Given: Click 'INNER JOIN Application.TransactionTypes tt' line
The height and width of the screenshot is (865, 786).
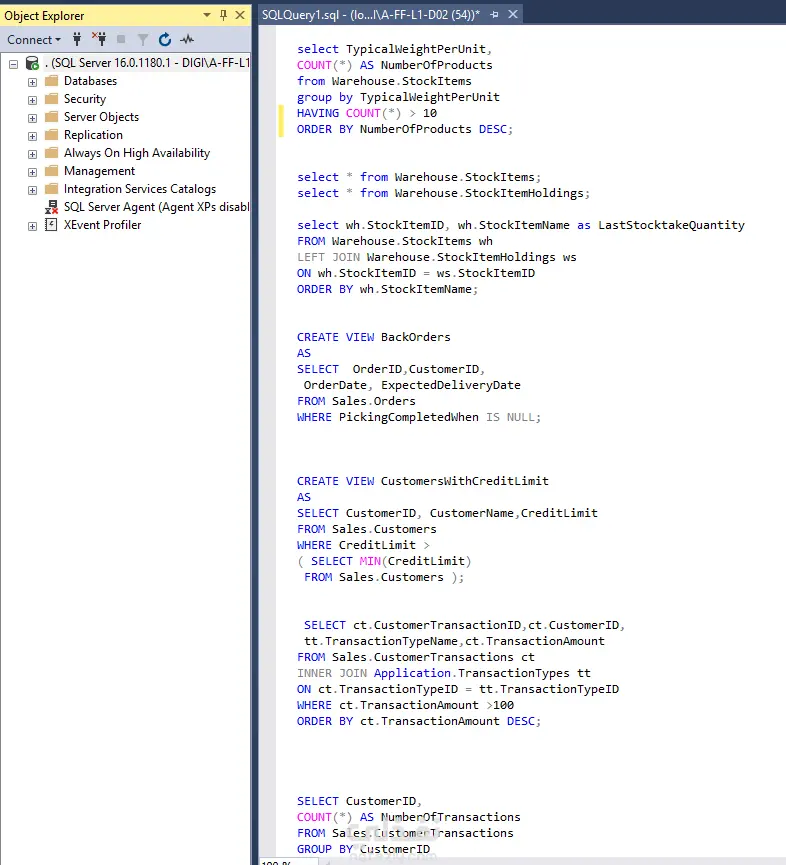Looking at the screenshot, I should coord(443,673).
